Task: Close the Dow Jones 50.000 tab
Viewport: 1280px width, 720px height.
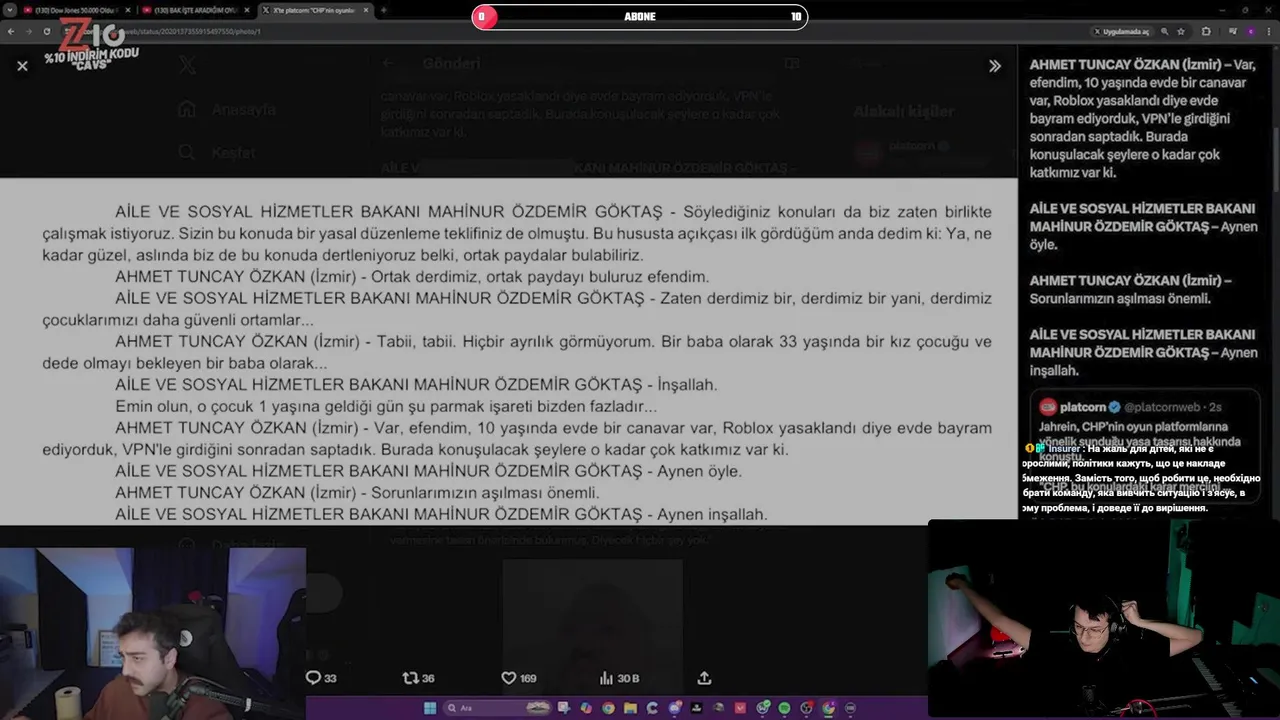Action: point(128,10)
